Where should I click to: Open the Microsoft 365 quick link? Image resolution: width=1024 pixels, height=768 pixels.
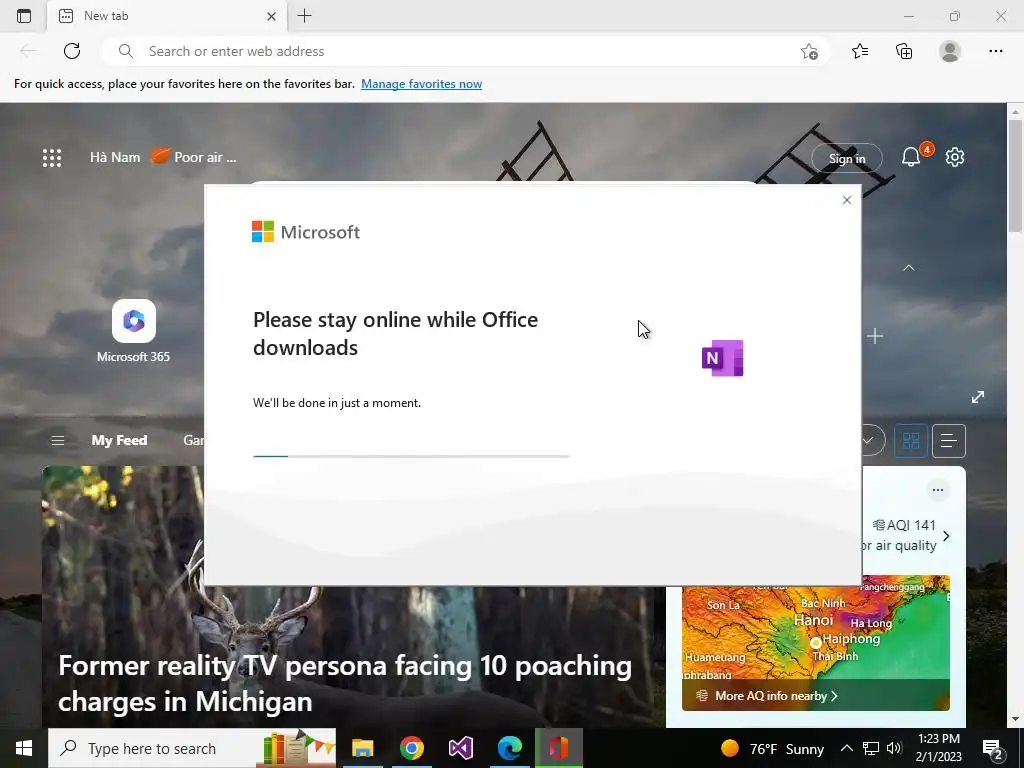[x=133, y=331]
